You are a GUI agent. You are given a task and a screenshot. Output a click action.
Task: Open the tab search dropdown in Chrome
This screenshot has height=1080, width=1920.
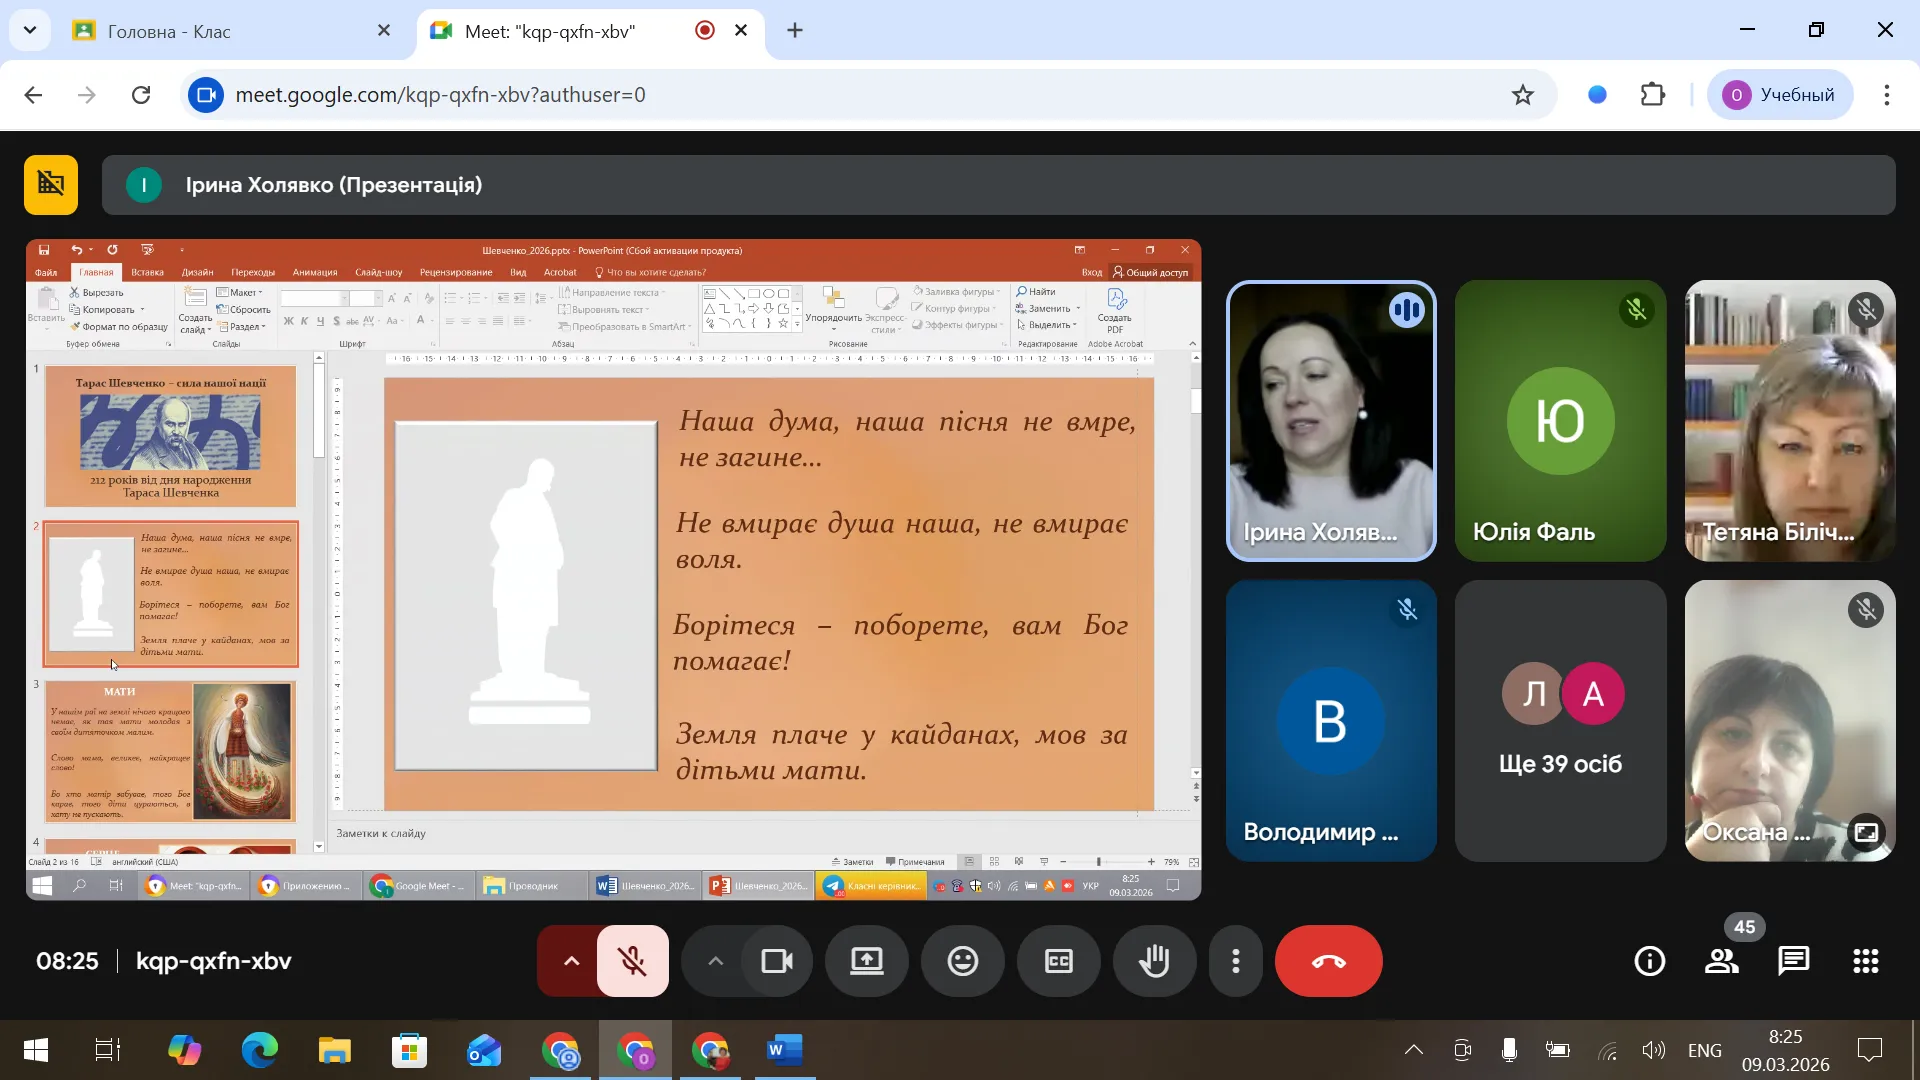click(30, 30)
